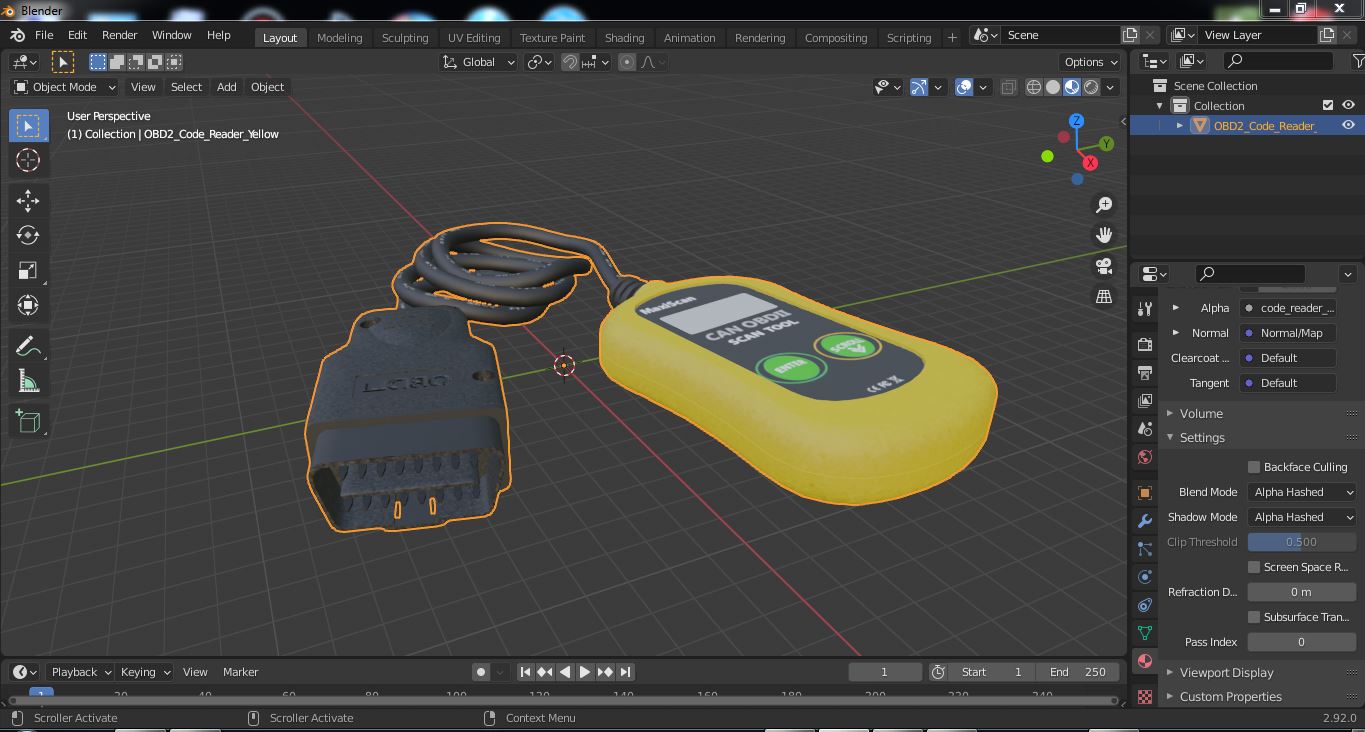The width and height of the screenshot is (1365, 732).
Task: Open the Render menu
Action: pyautogui.click(x=119, y=35)
